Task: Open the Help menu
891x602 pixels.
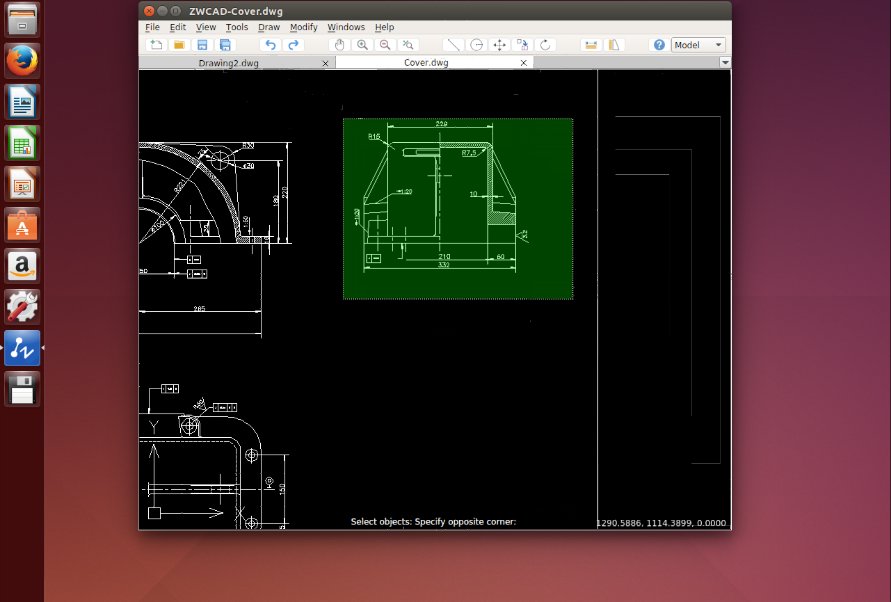Action: coord(384,27)
